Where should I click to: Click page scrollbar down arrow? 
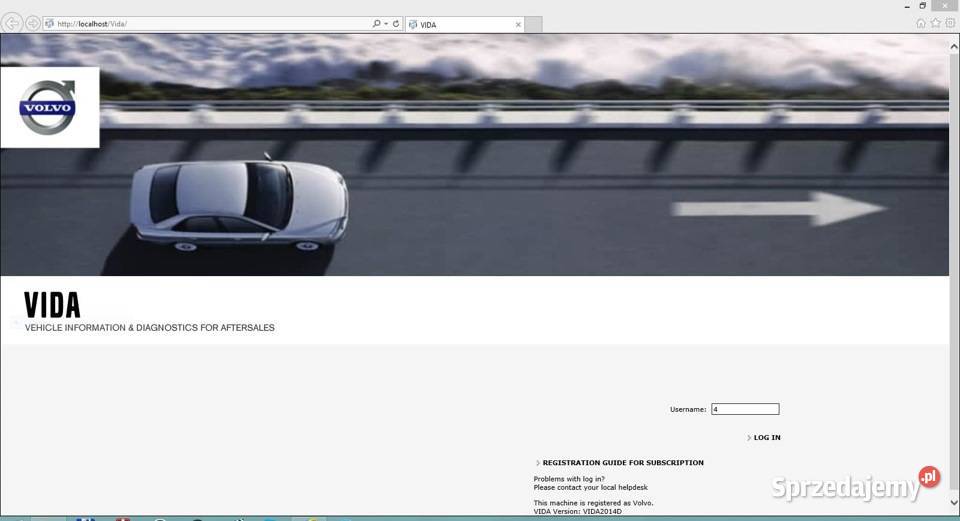[954, 503]
